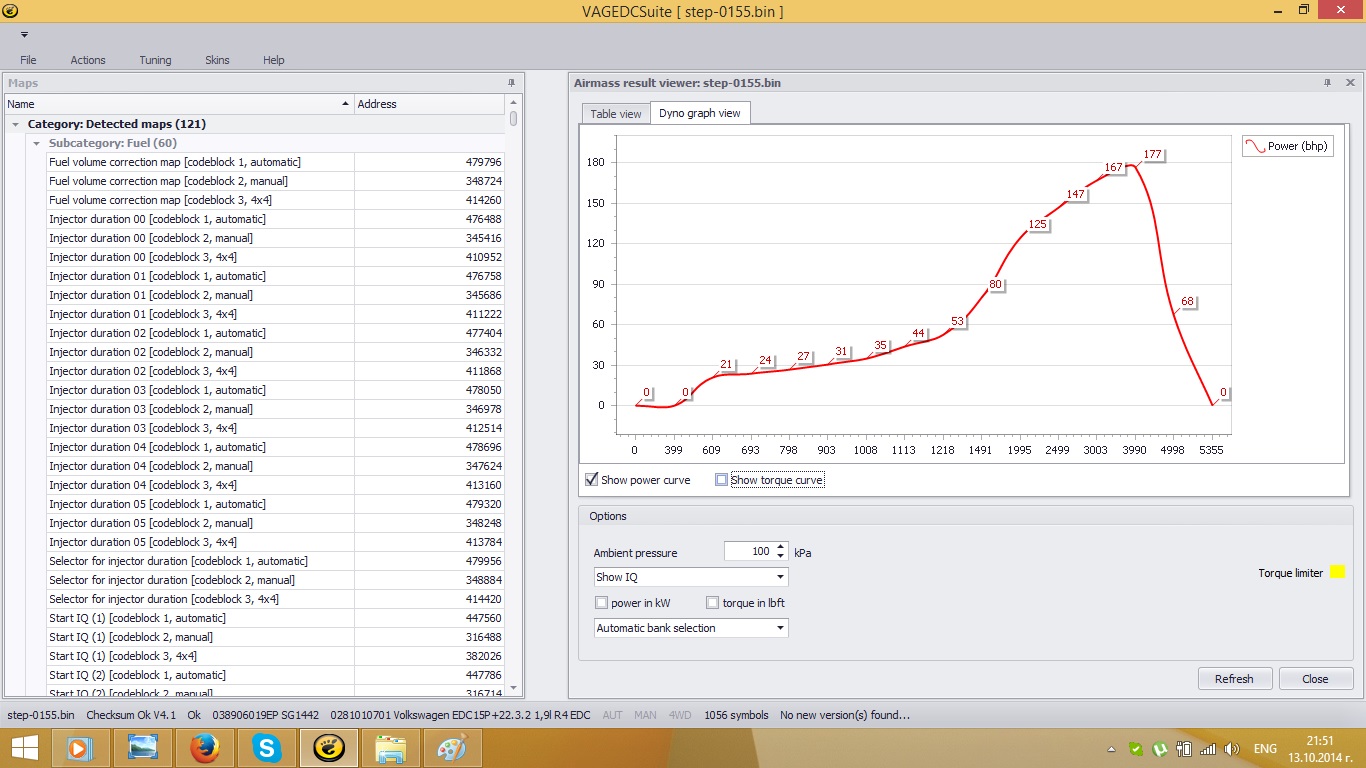This screenshot has width=1366, height=768.
Task: Open the Show IQ dropdown
Action: coord(780,577)
